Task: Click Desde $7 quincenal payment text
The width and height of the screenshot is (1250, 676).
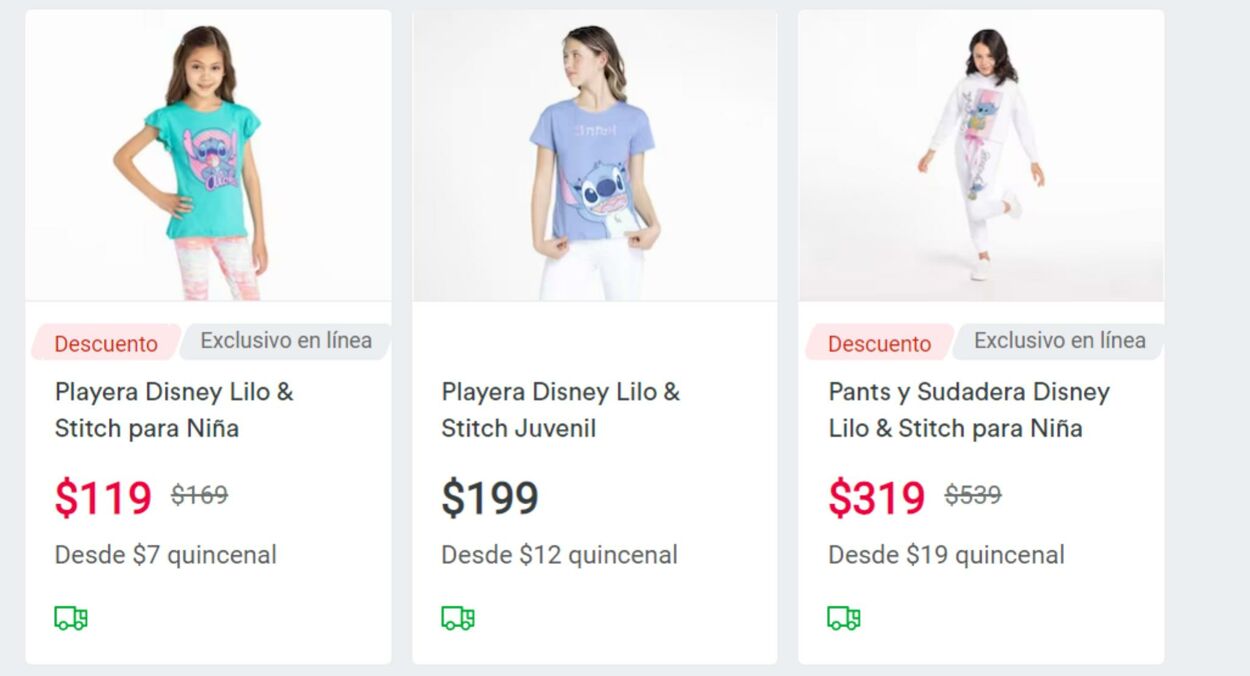Action: (166, 555)
